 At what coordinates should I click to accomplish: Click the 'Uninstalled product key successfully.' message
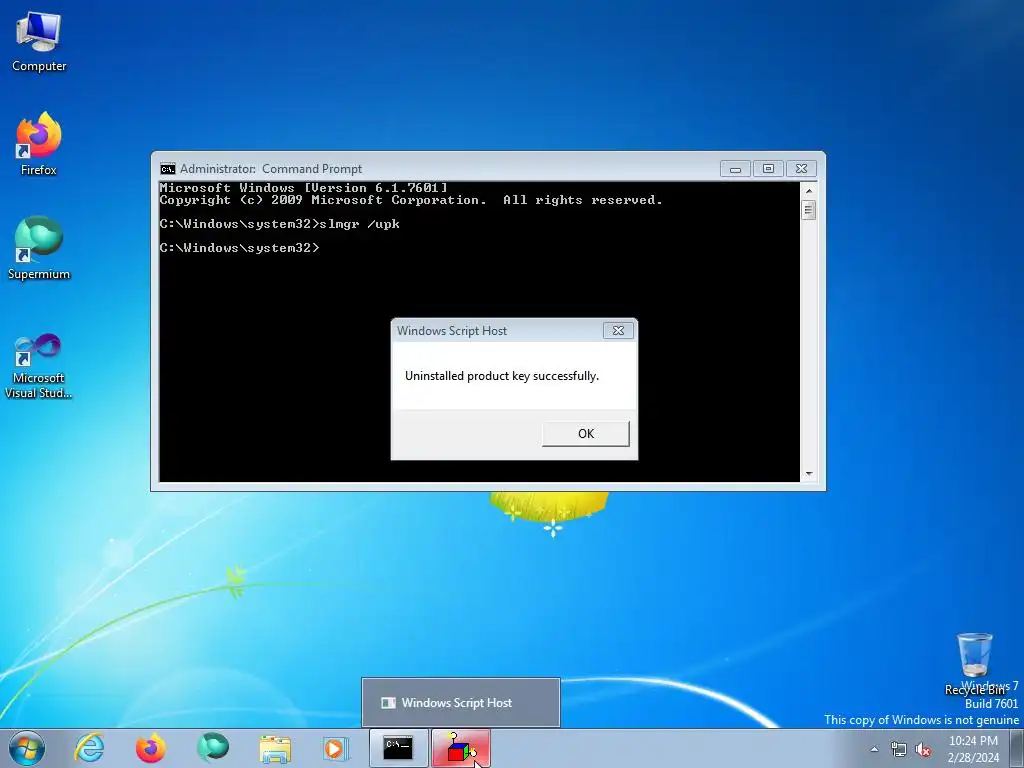(502, 376)
